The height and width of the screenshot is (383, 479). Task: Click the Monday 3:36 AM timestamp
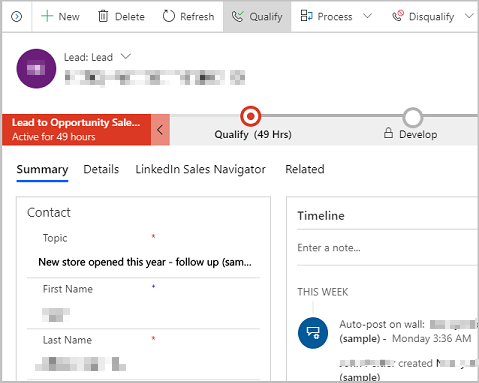432,338
